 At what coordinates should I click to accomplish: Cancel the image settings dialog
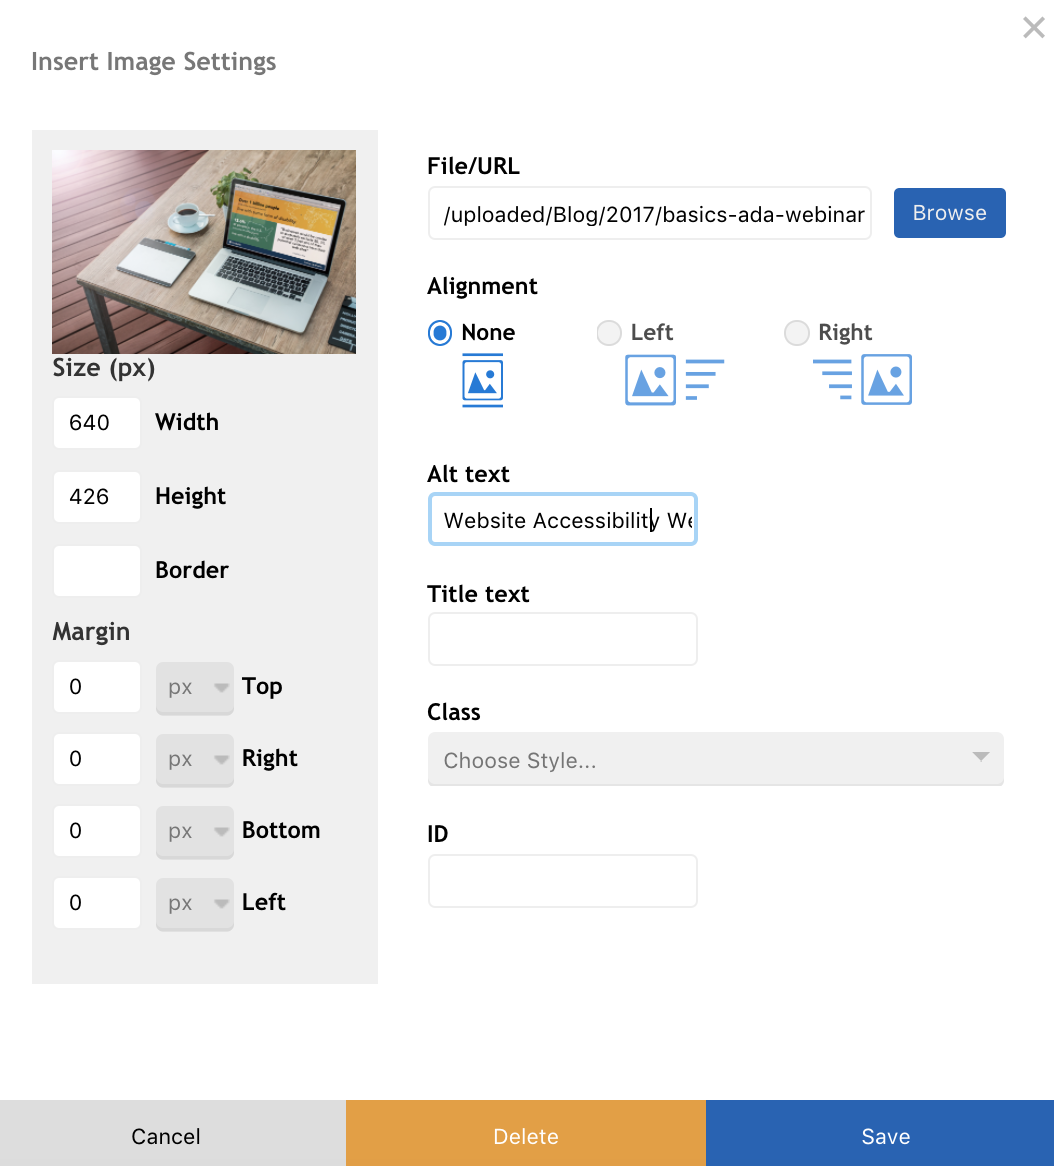pyautogui.click(x=165, y=1135)
